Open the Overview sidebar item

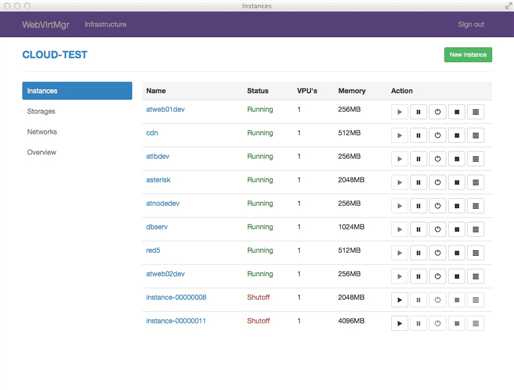[x=42, y=152]
